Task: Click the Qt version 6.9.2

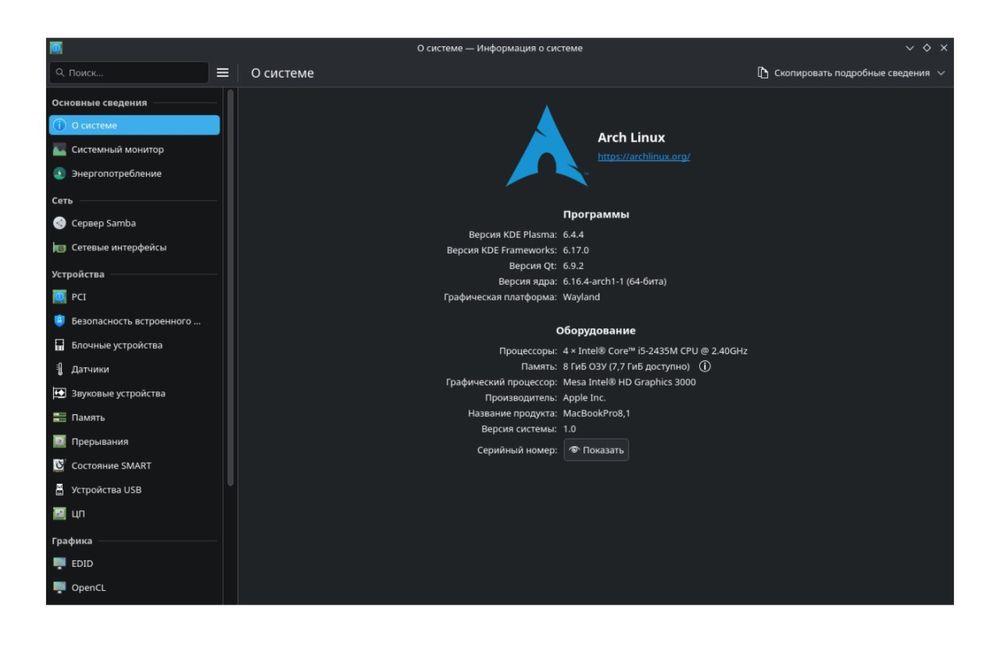Action: [573, 266]
